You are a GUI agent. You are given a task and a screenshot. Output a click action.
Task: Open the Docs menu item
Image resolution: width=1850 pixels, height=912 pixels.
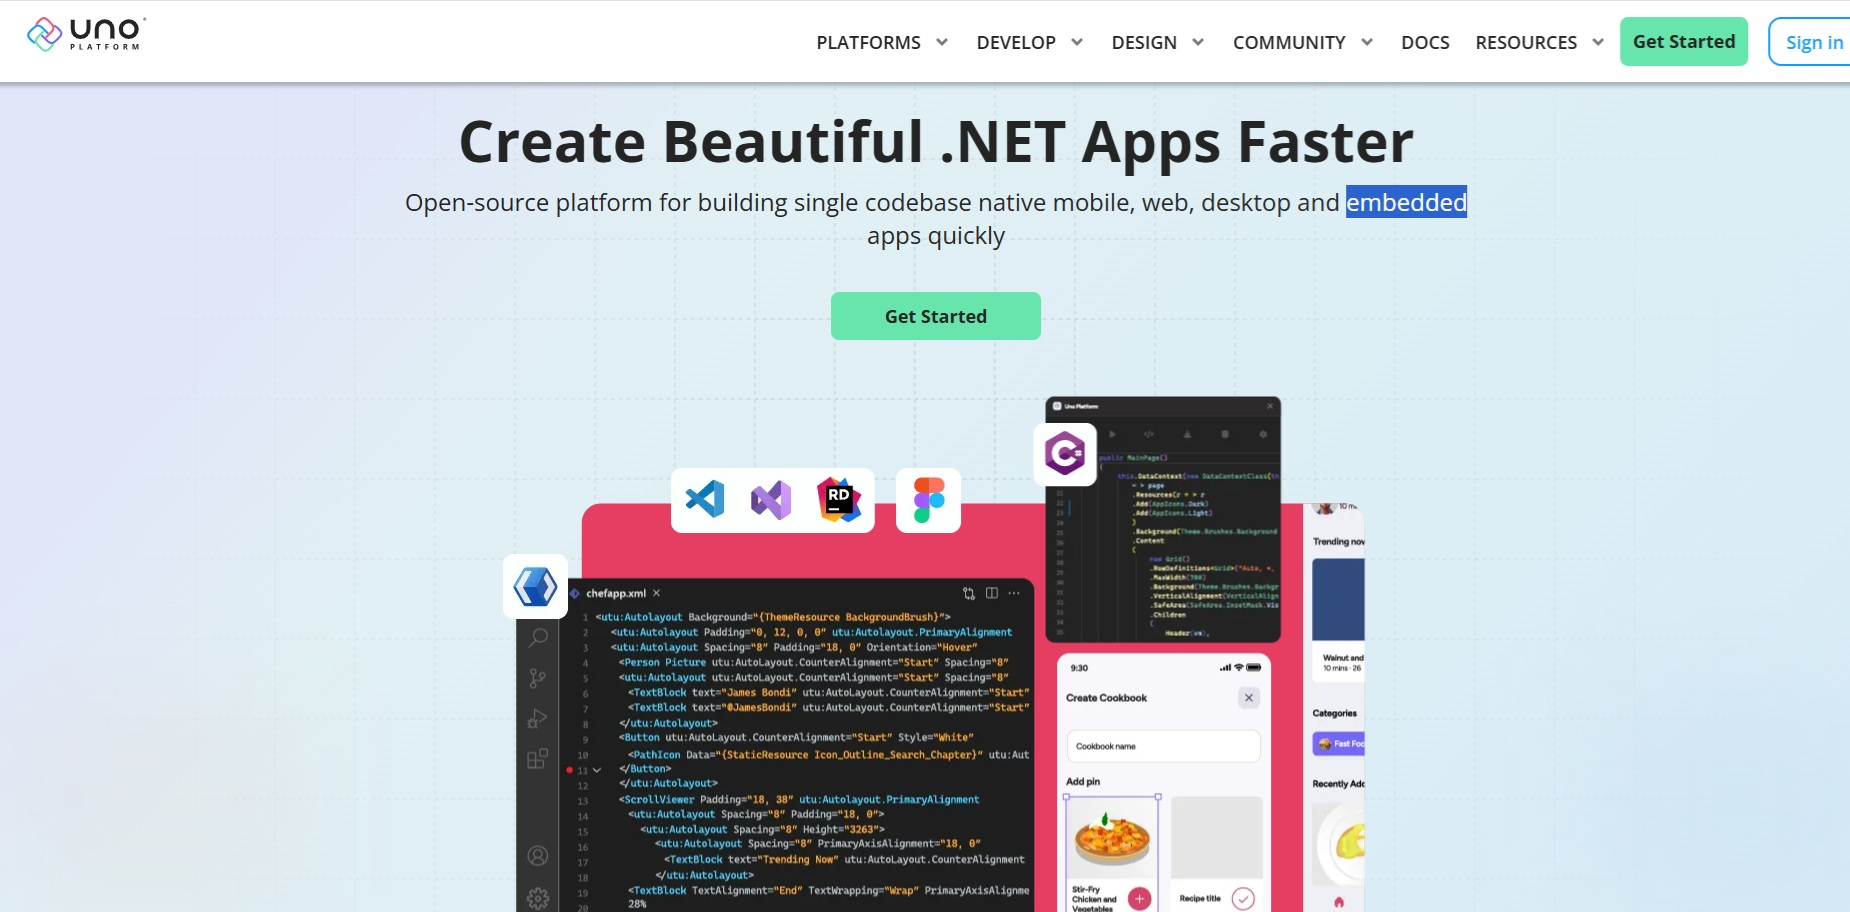point(1425,42)
